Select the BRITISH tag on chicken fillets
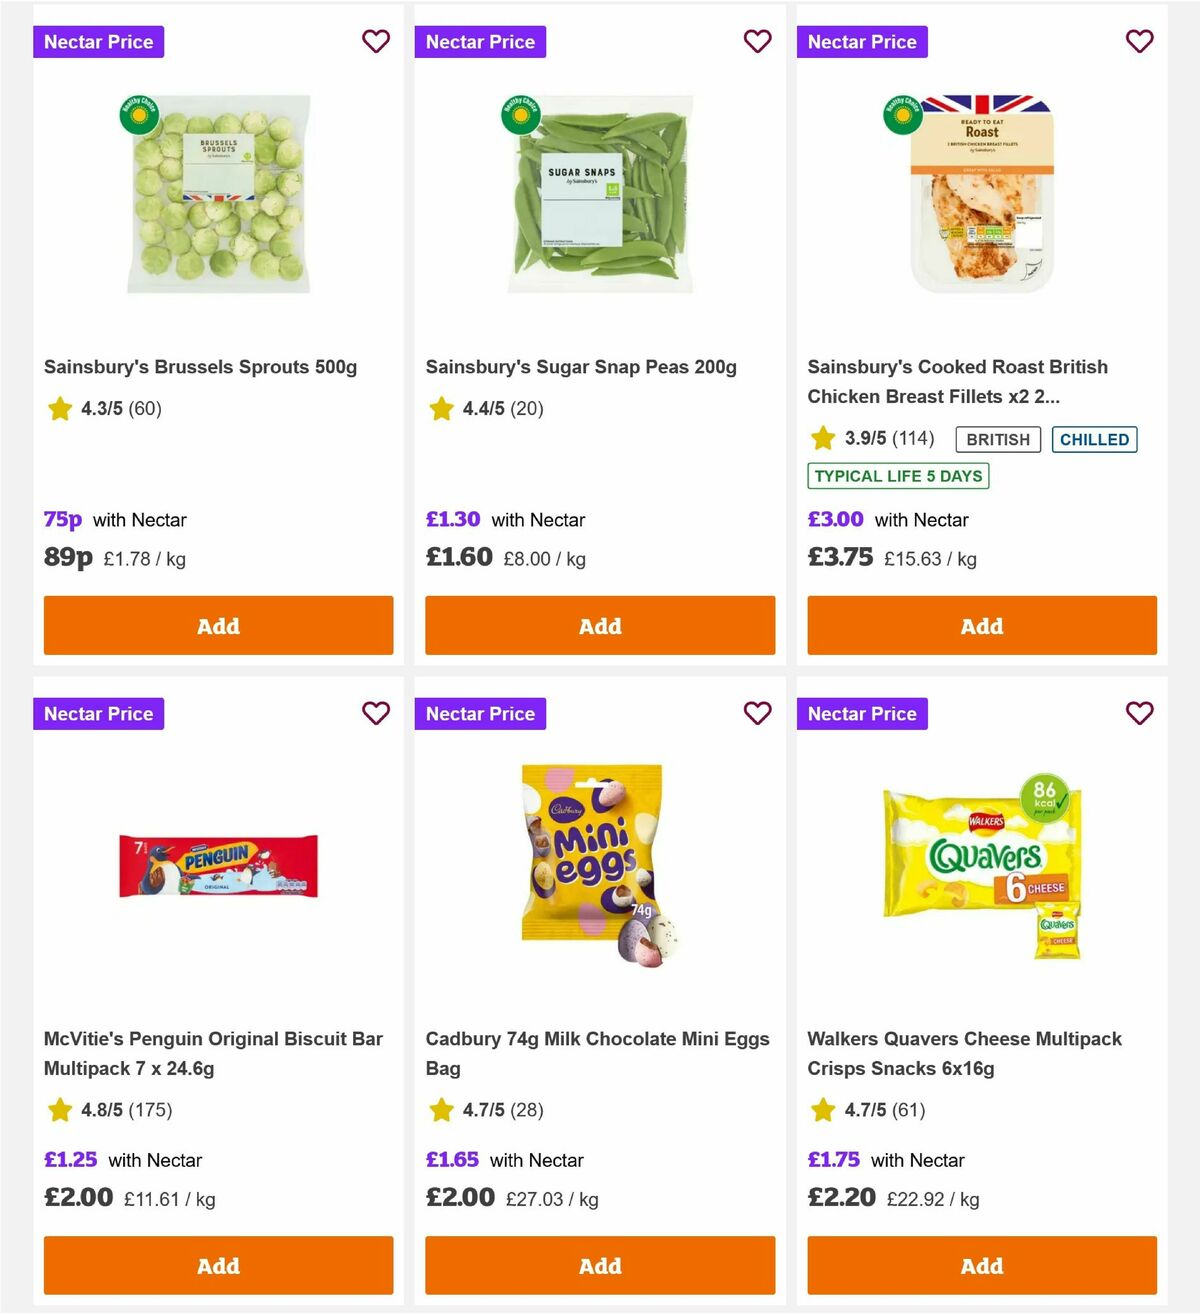The height and width of the screenshot is (1314, 1200). coord(996,439)
